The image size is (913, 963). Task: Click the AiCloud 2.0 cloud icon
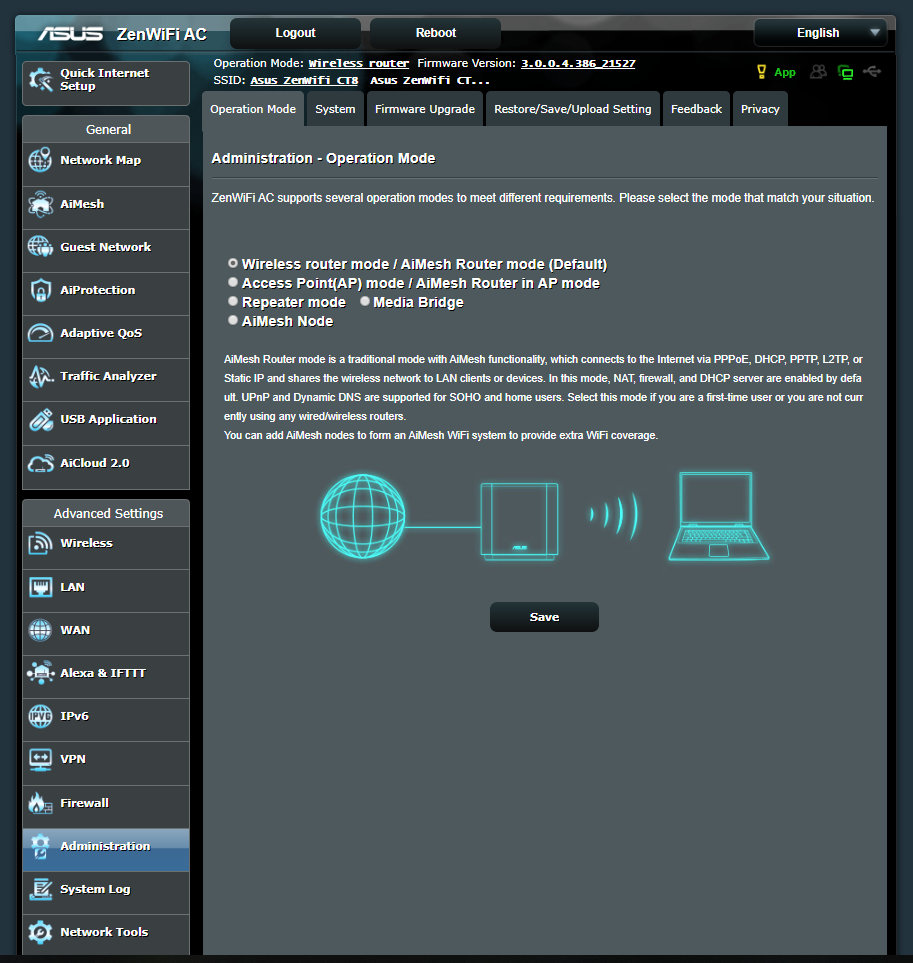pyautogui.click(x=41, y=463)
